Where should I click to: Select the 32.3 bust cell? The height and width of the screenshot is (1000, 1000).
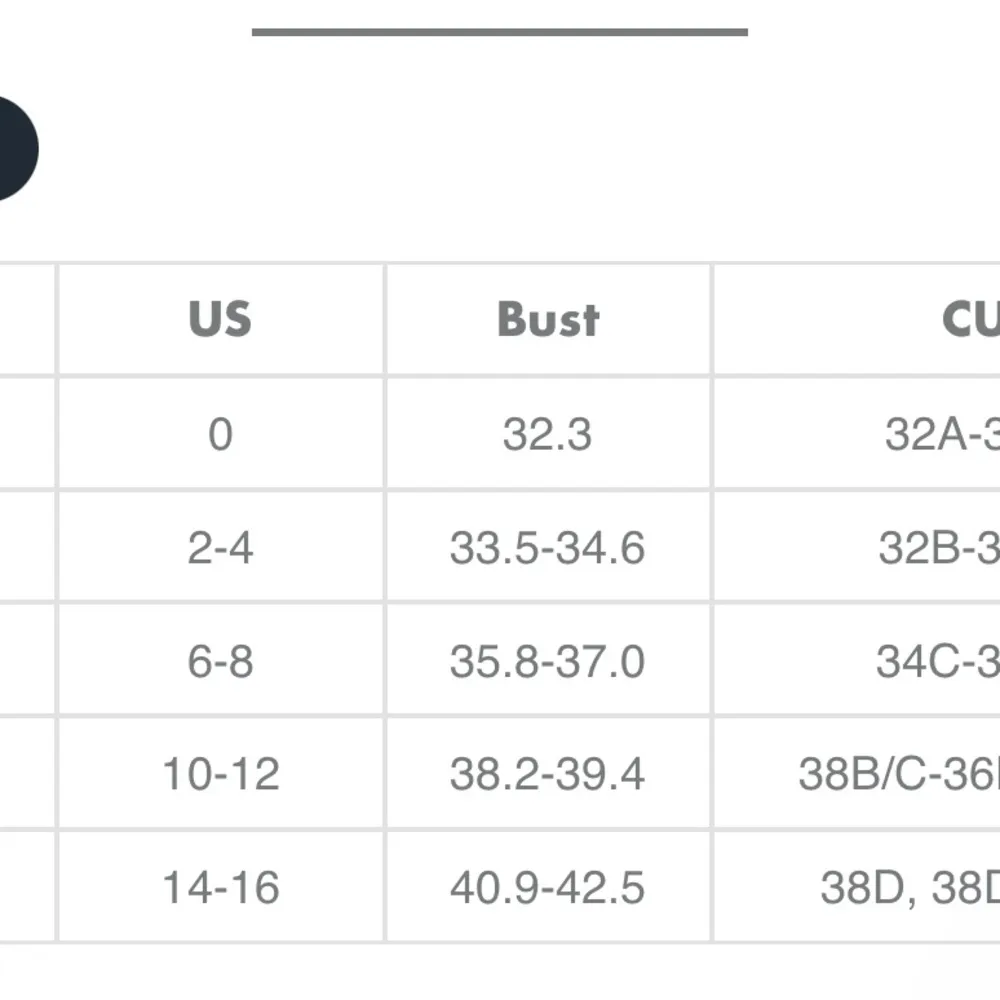(x=548, y=434)
